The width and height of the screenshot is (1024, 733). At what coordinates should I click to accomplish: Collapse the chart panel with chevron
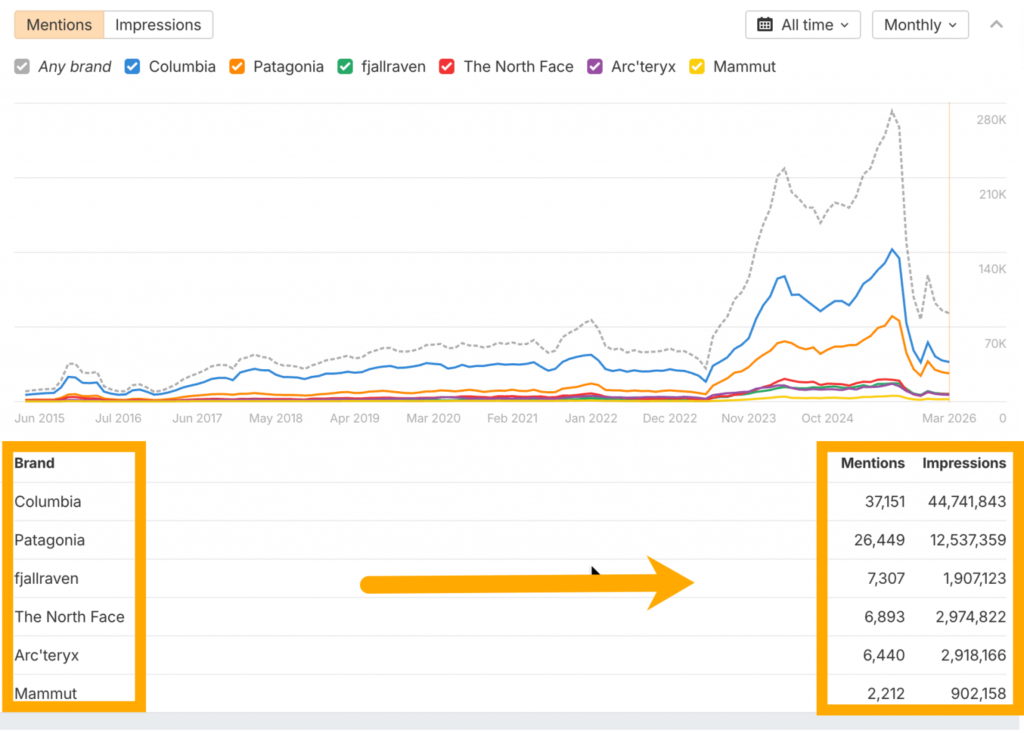coord(996,25)
